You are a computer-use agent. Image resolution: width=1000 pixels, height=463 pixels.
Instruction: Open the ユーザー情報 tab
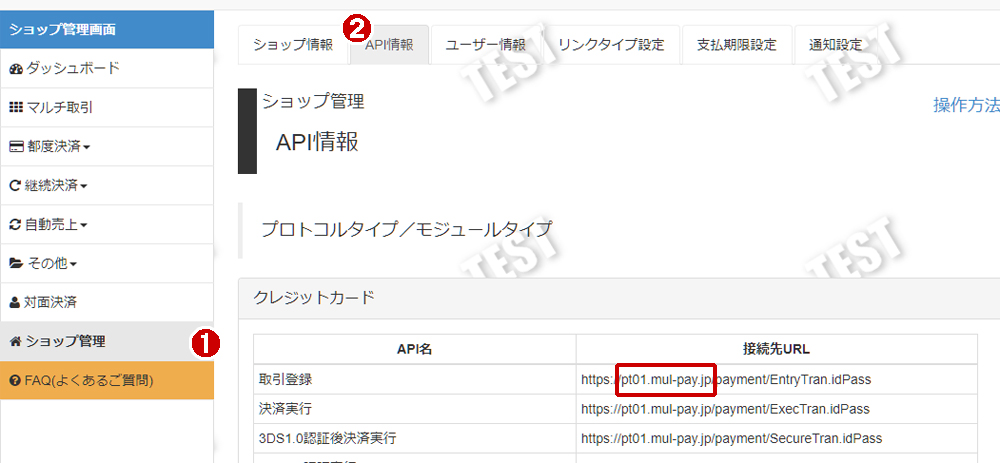[485, 45]
